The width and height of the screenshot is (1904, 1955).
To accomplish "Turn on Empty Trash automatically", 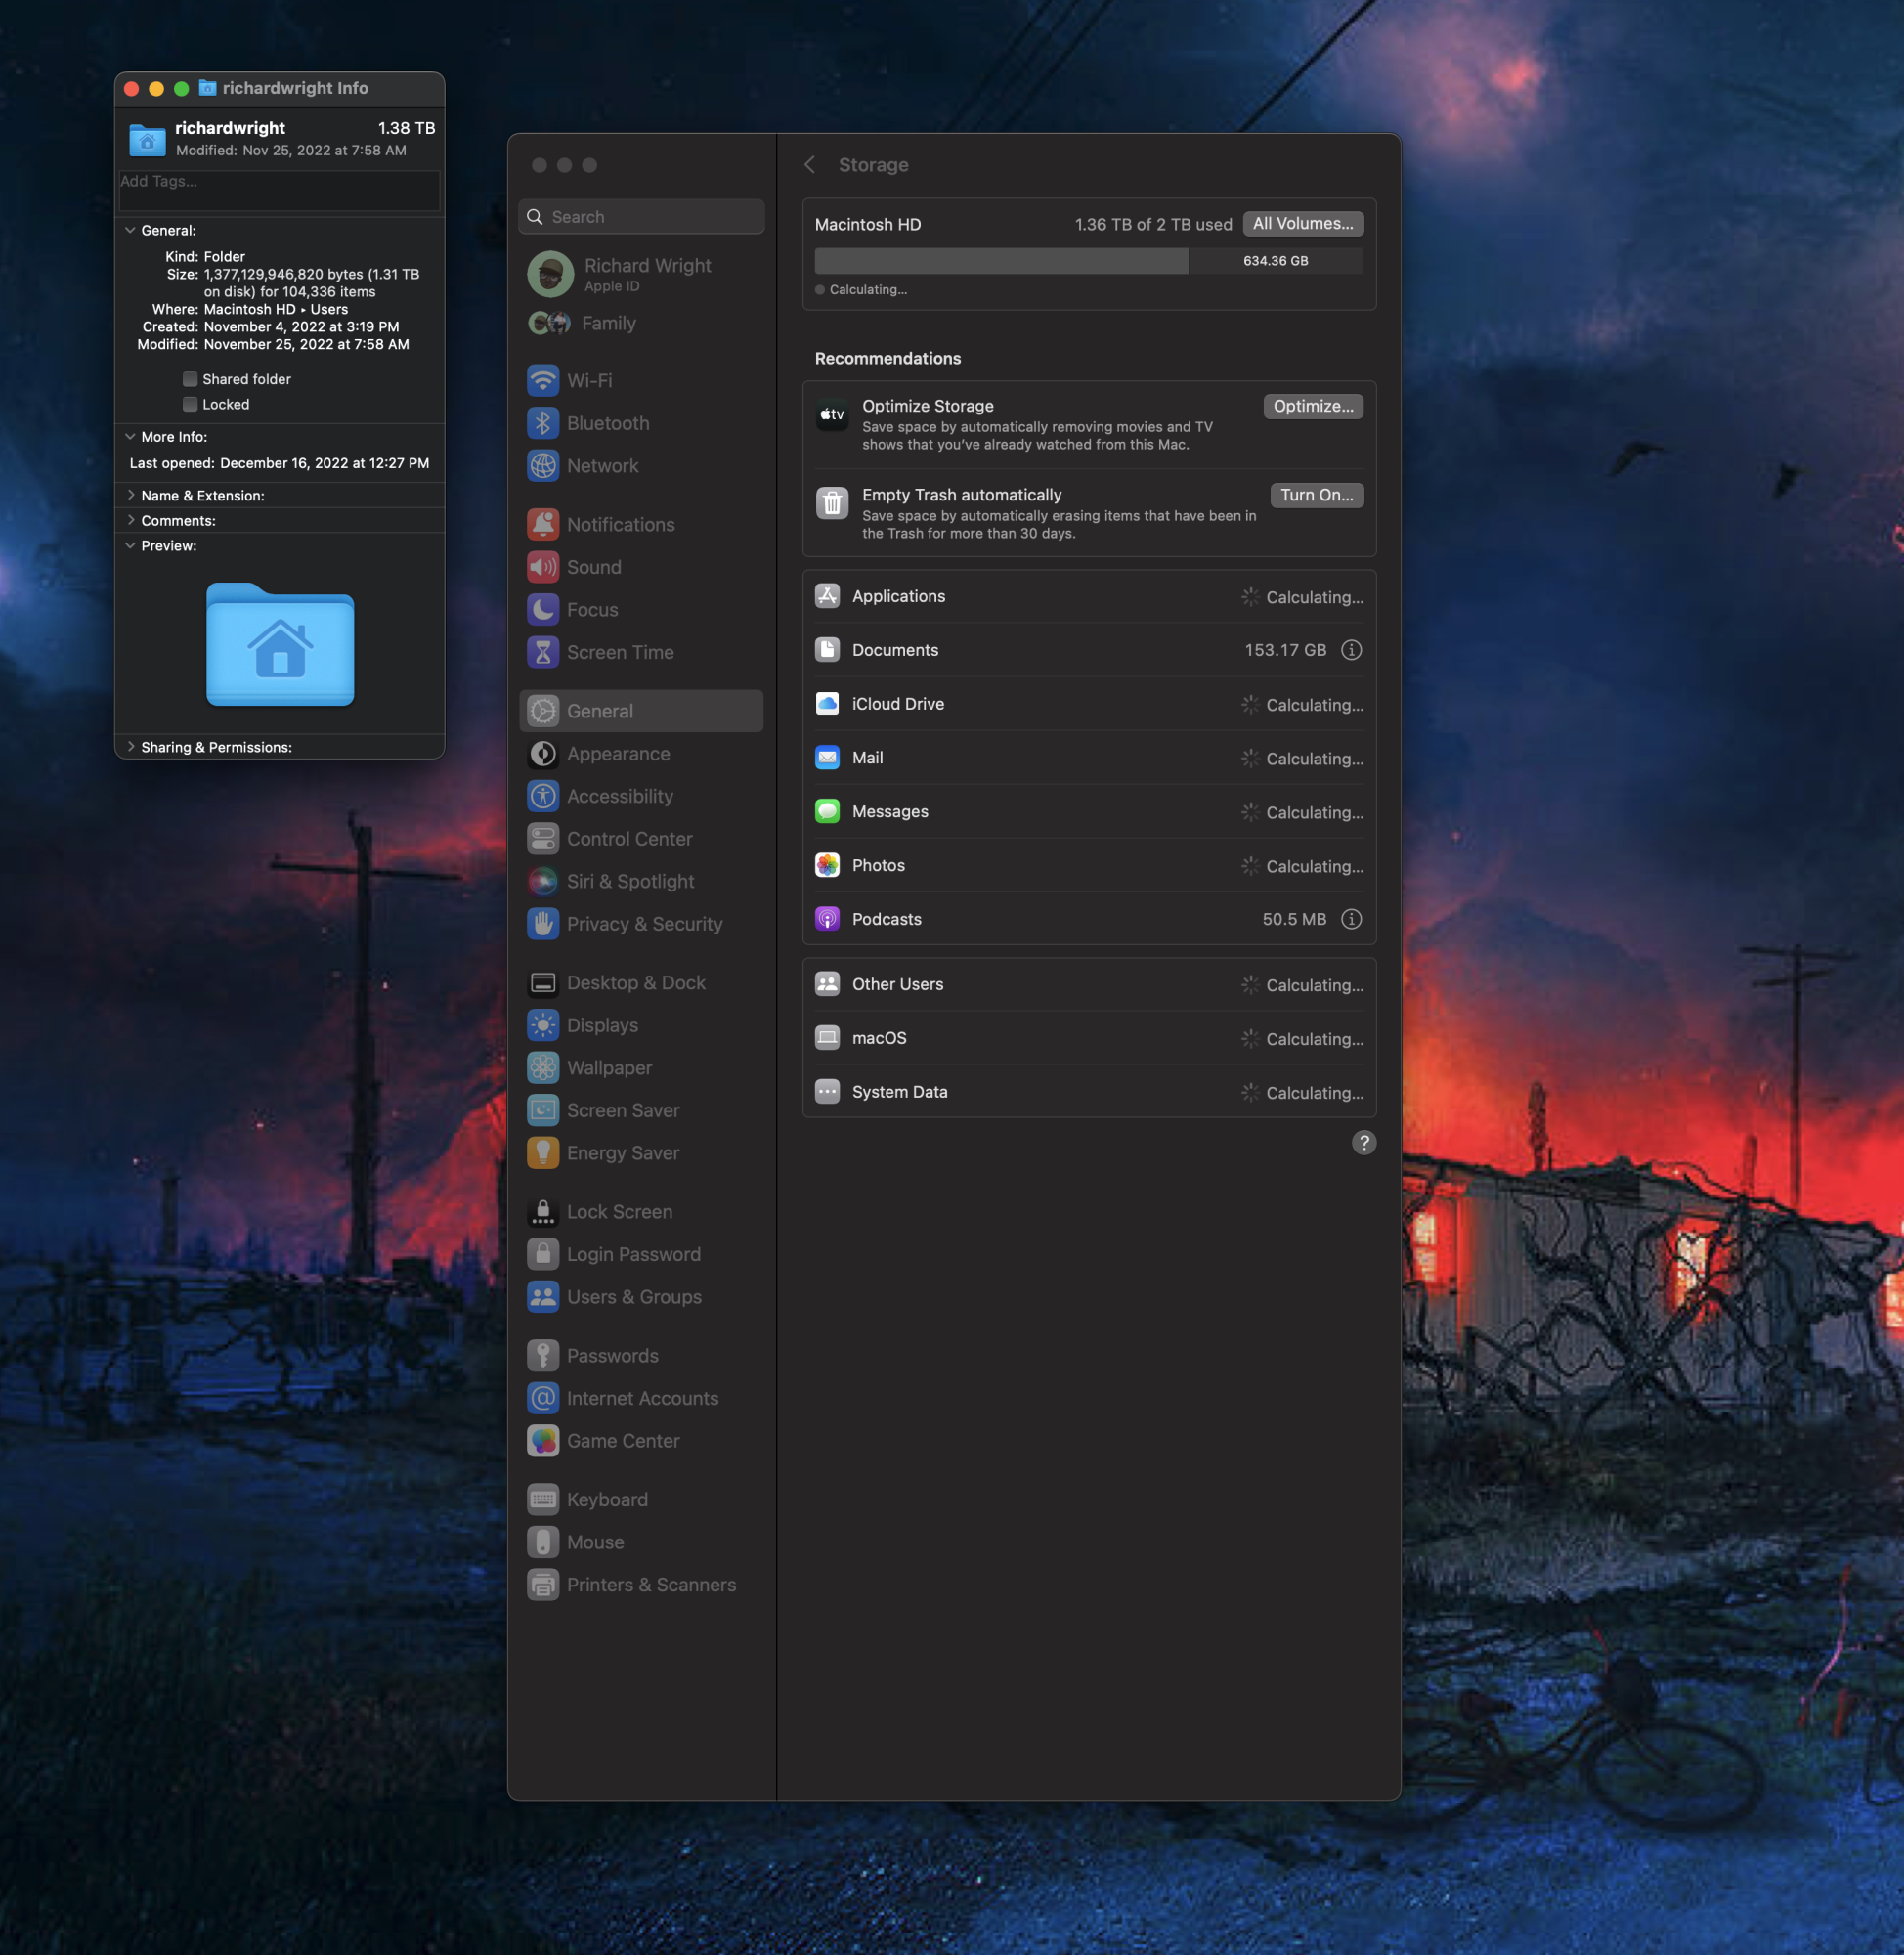I will coord(1316,495).
